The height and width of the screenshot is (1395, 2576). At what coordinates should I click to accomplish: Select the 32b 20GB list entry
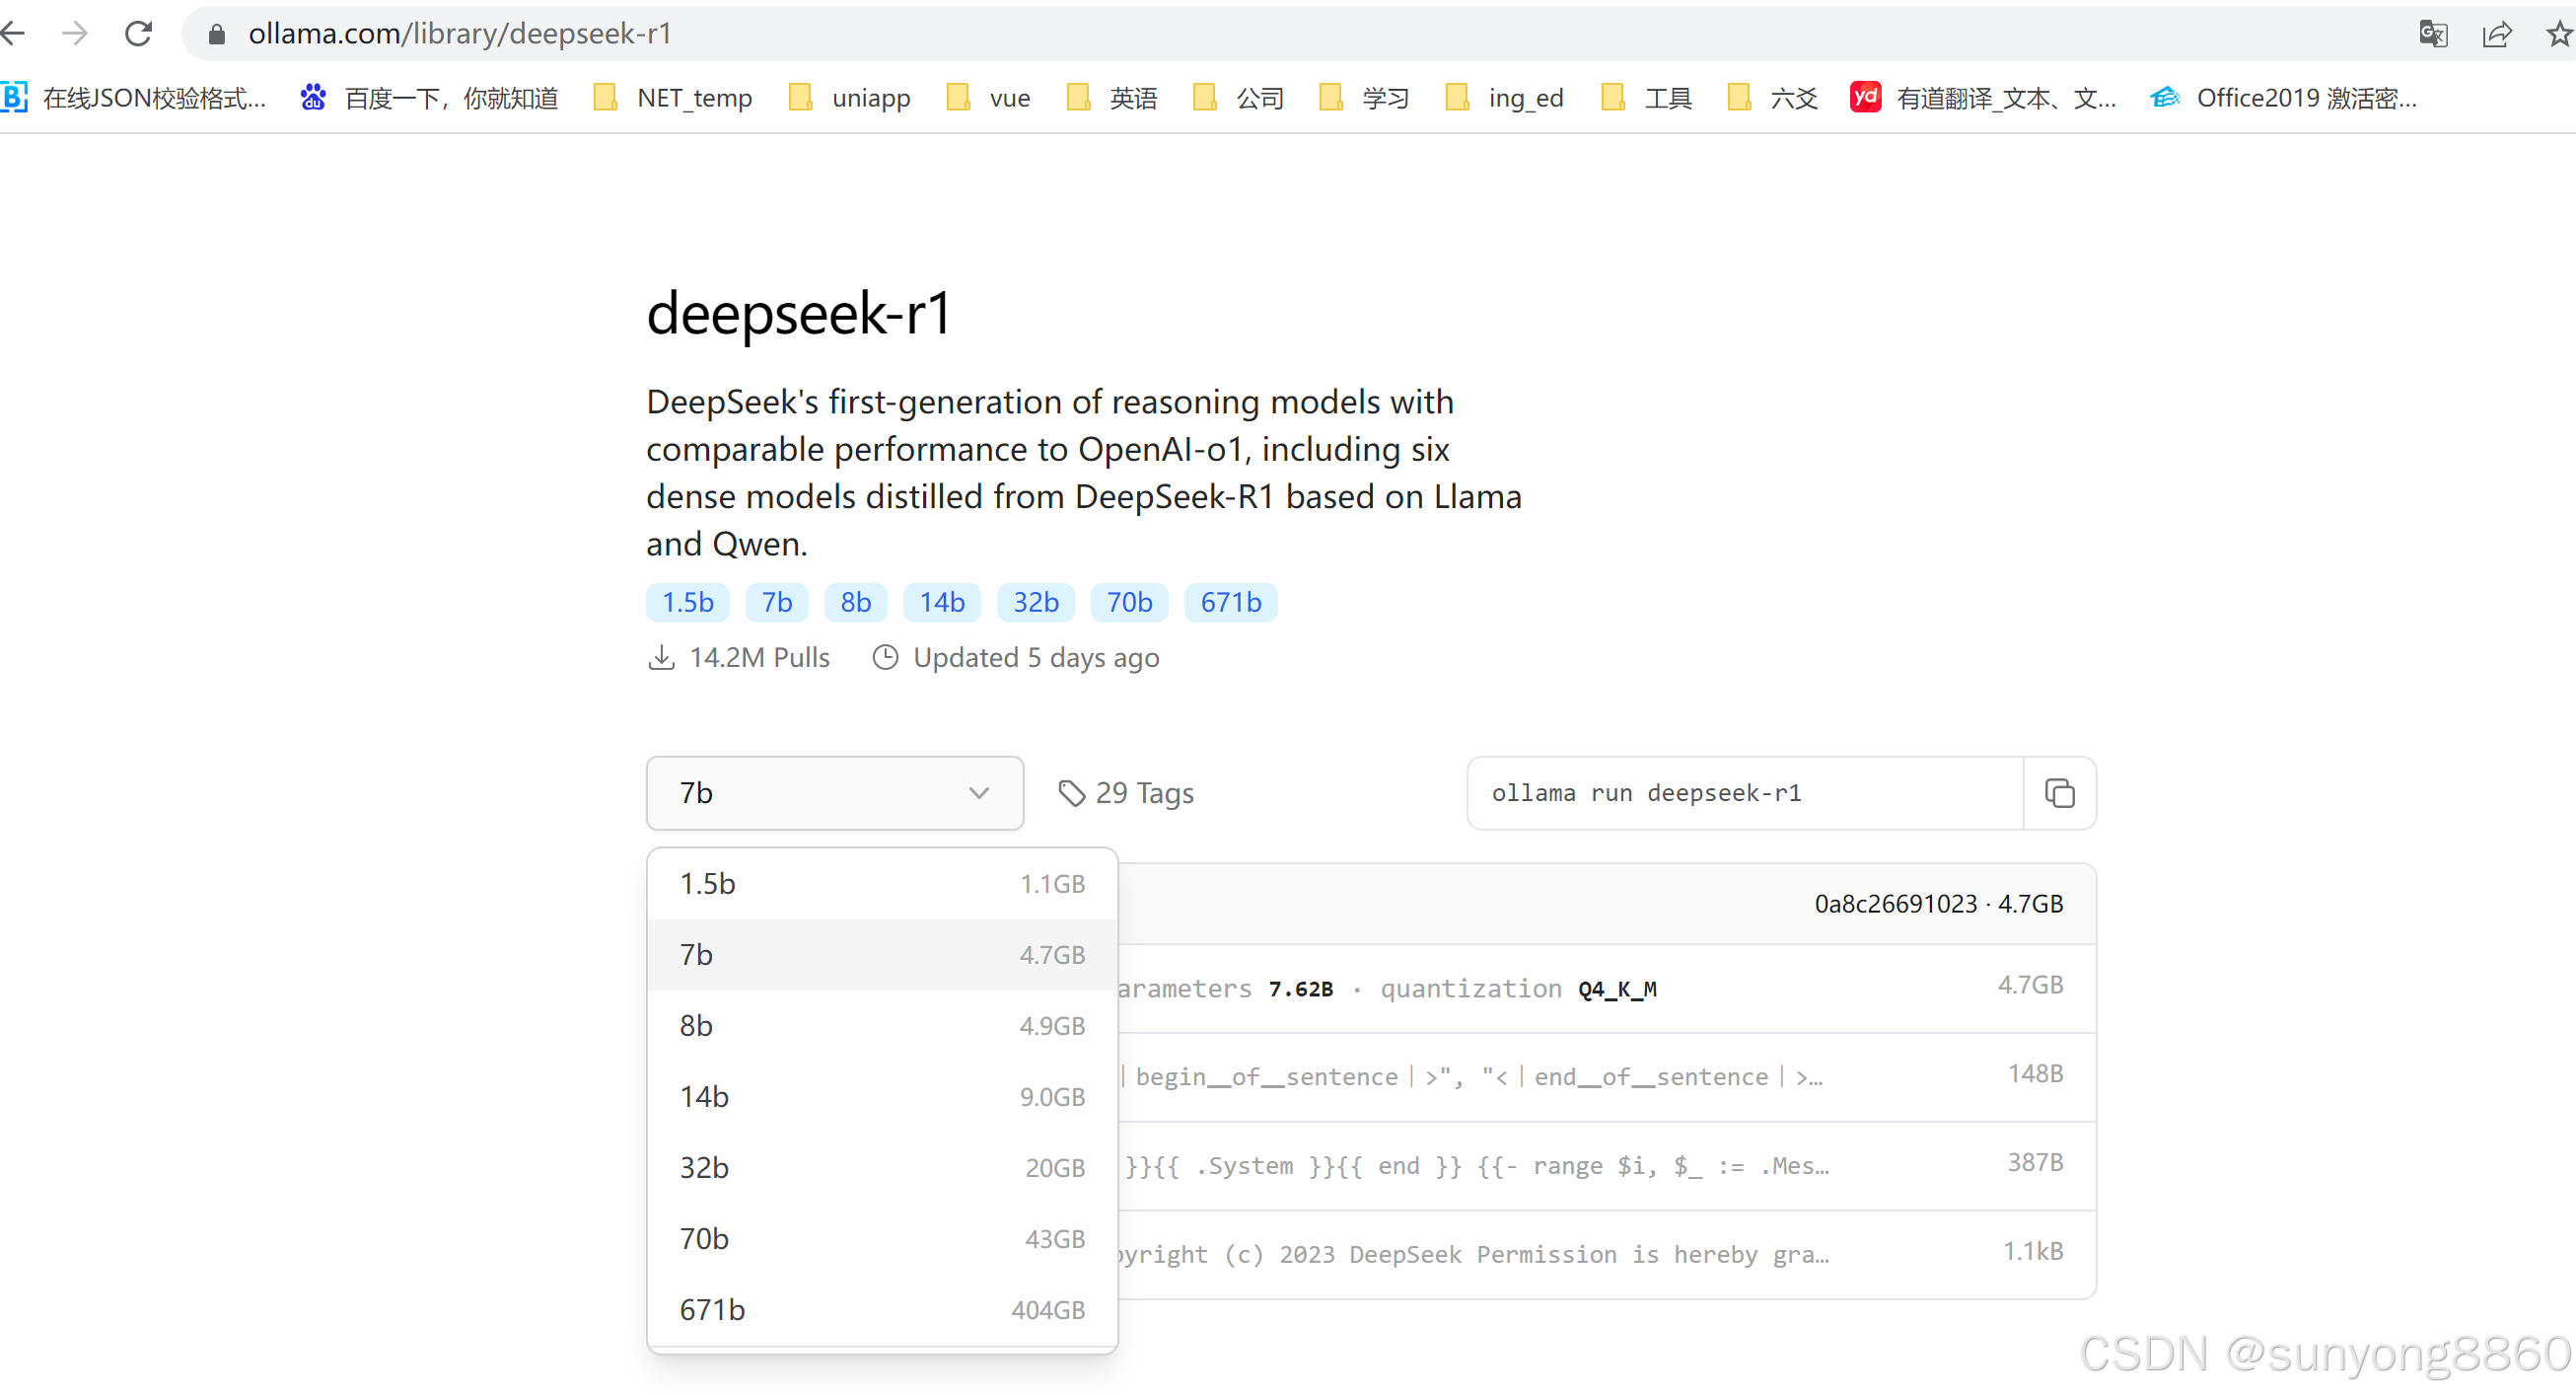[881, 1168]
